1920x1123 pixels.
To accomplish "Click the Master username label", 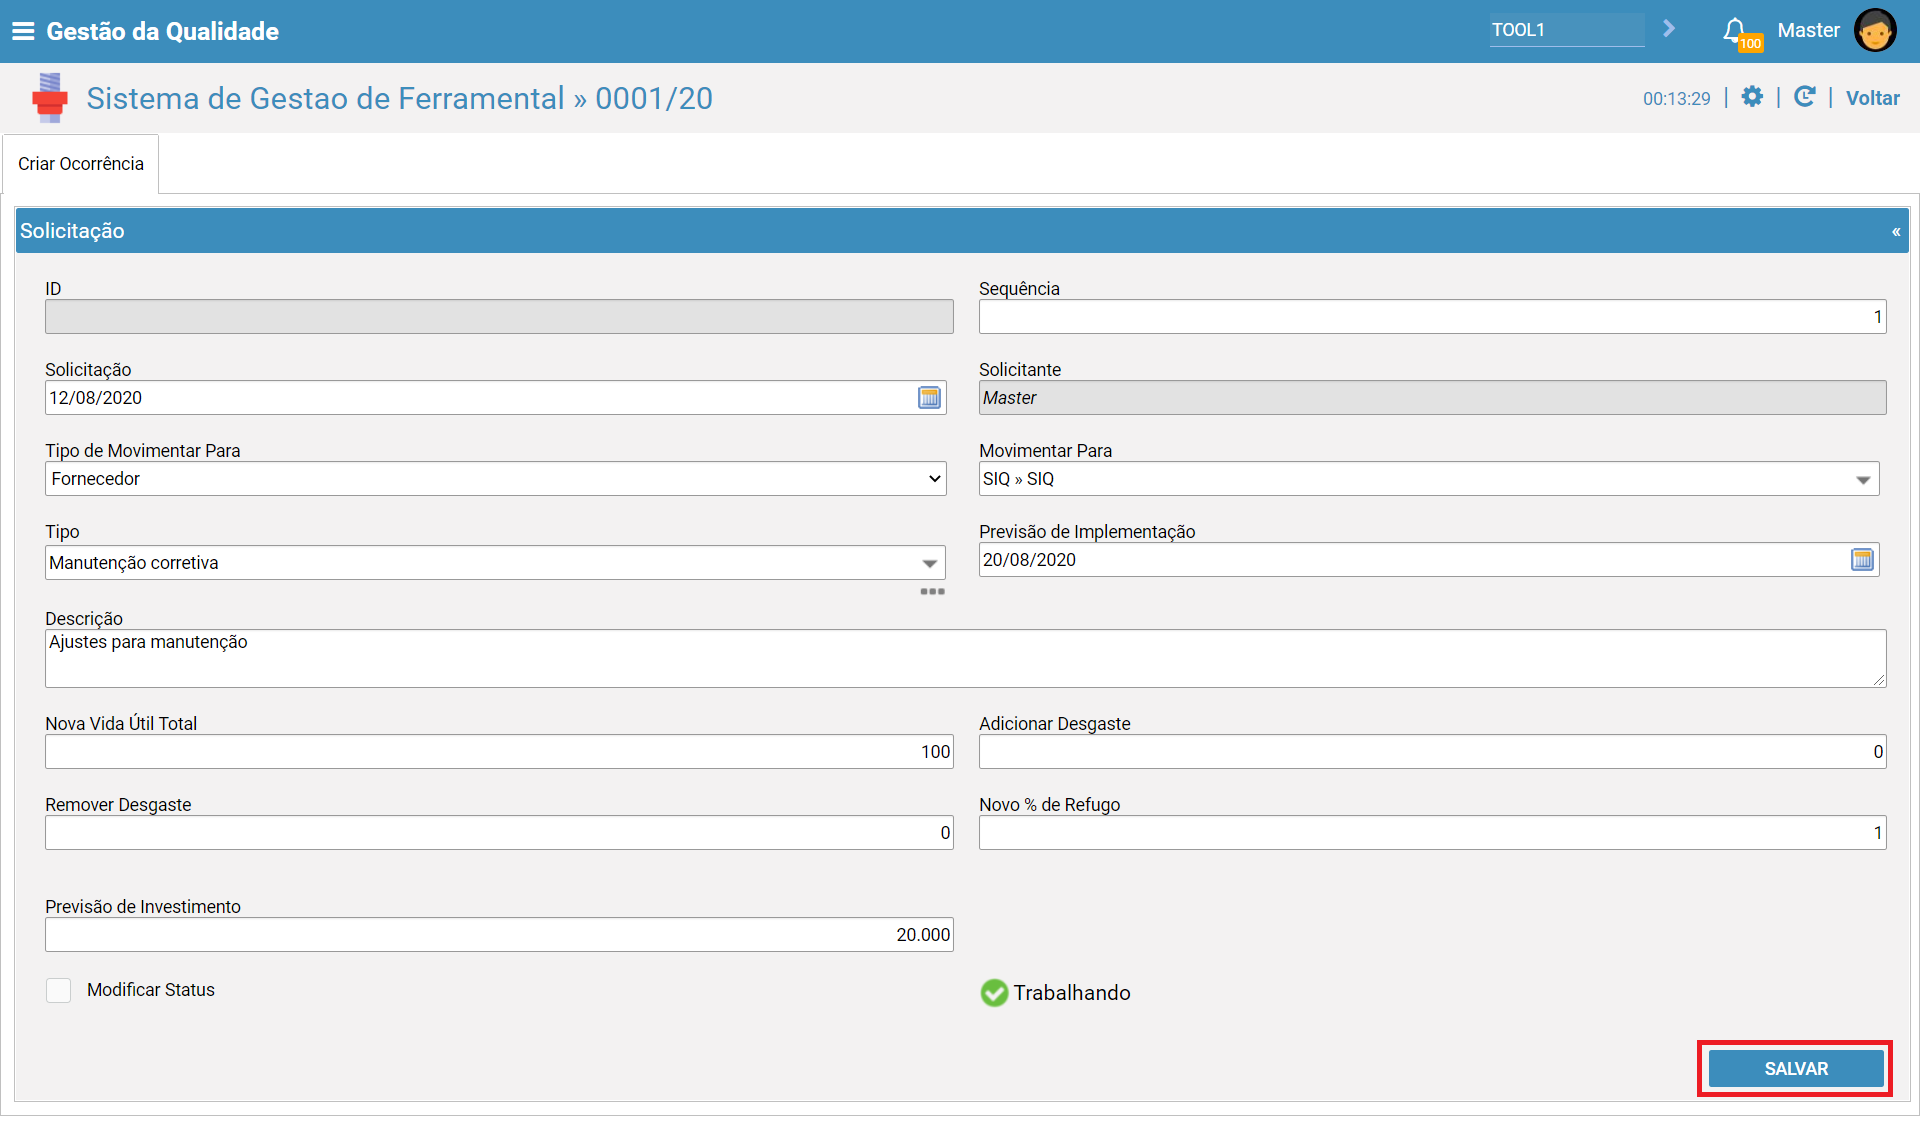I will (1808, 30).
